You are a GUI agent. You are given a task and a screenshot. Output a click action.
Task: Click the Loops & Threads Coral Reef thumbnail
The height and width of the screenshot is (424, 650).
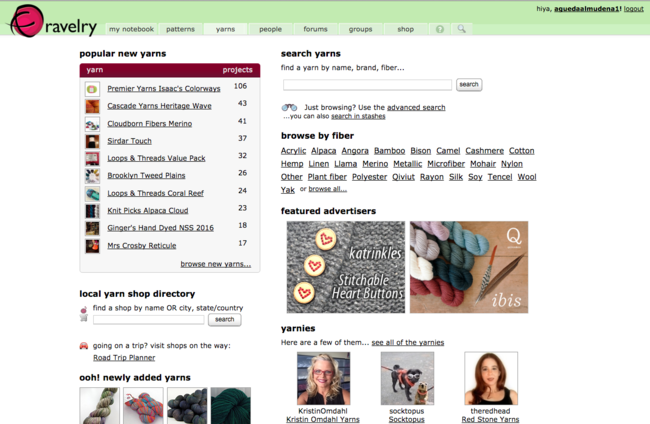point(92,194)
